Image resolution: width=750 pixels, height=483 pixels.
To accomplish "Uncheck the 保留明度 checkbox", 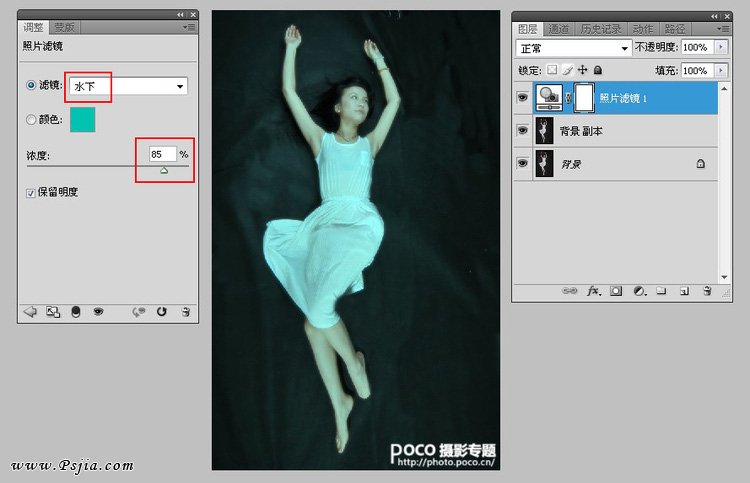I will (31, 192).
